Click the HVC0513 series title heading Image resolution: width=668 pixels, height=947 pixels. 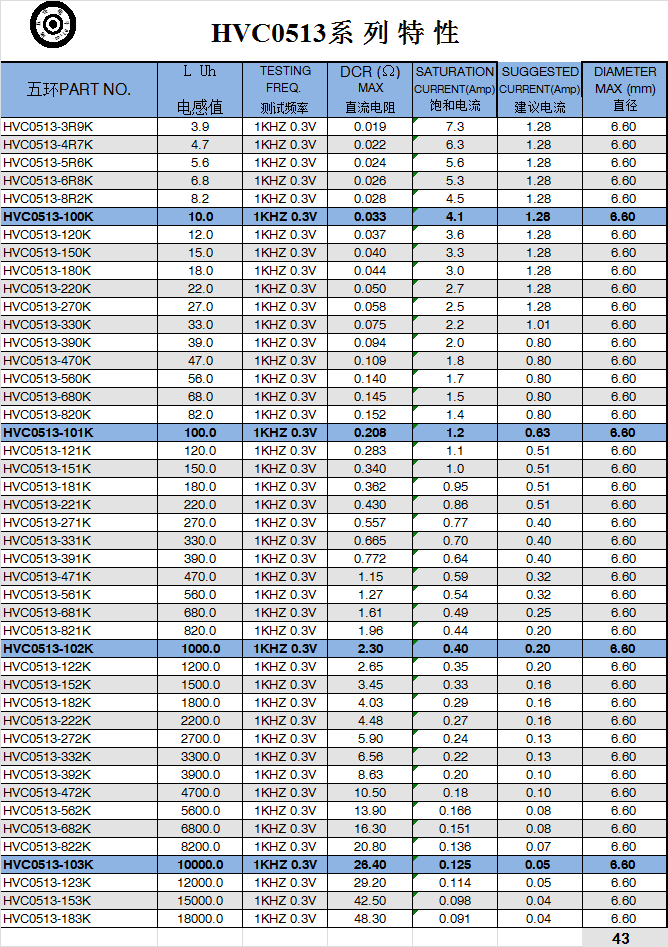[335, 33]
